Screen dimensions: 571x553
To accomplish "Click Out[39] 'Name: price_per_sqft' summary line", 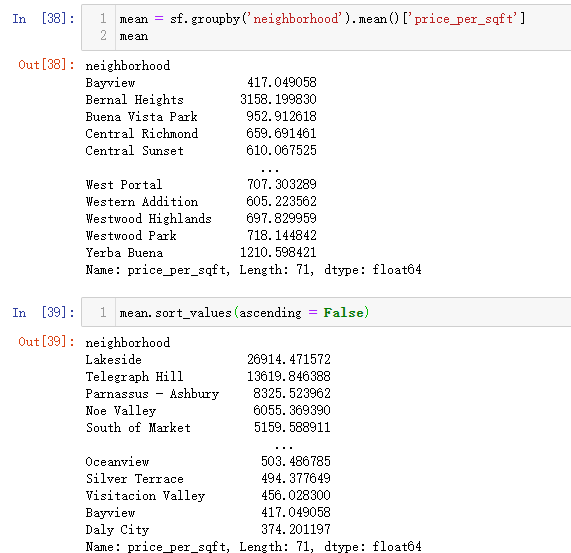I will (253, 546).
